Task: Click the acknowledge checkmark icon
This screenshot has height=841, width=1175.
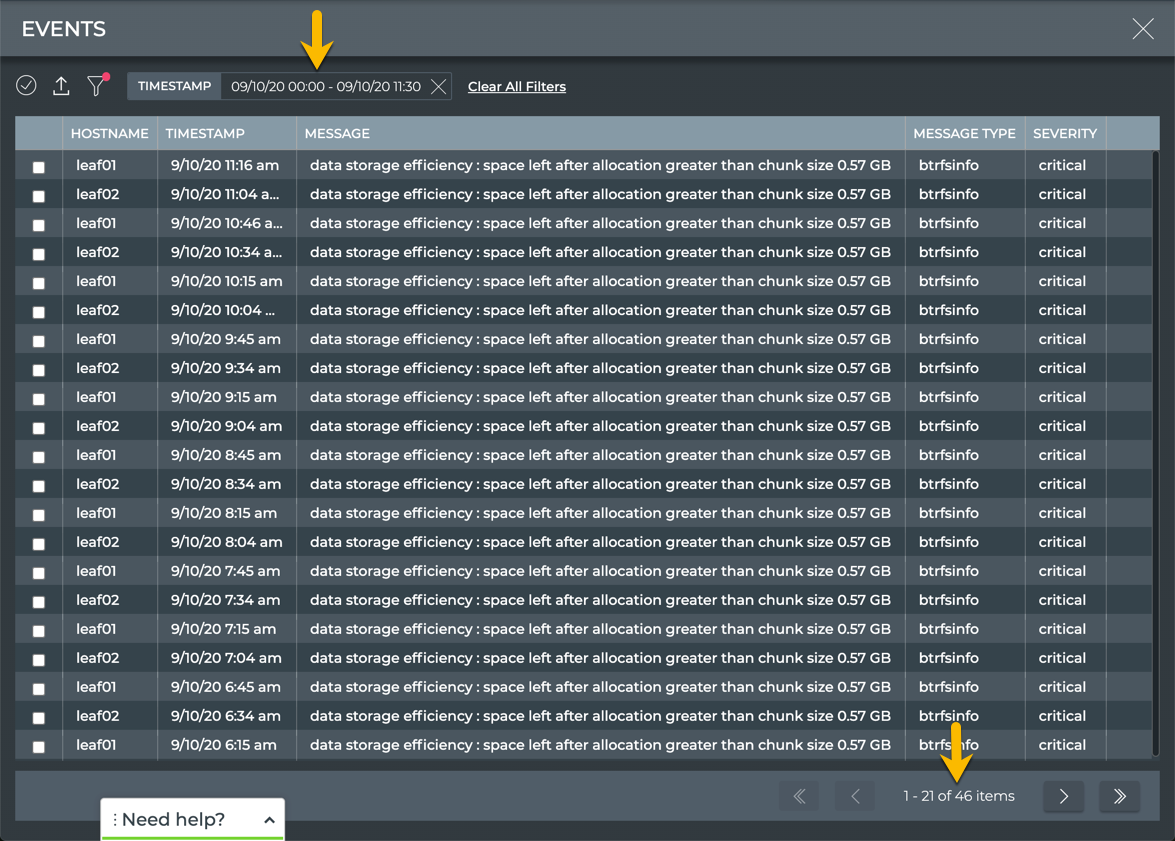Action: (x=26, y=86)
